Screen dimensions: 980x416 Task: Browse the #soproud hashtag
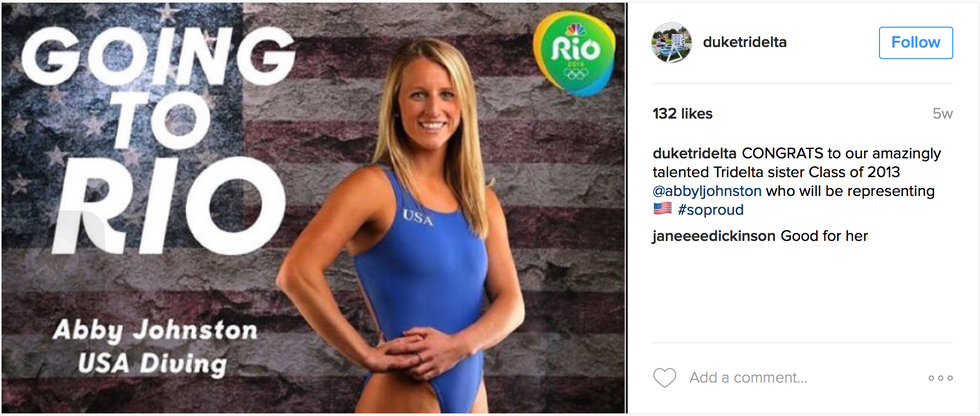(x=711, y=210)
